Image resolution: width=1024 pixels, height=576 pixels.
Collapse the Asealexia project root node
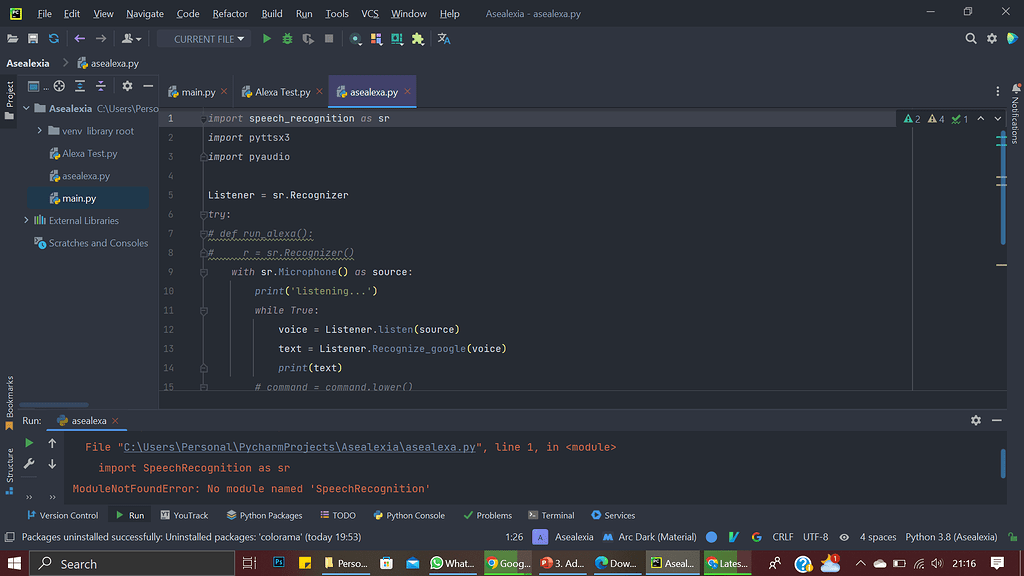26,108
